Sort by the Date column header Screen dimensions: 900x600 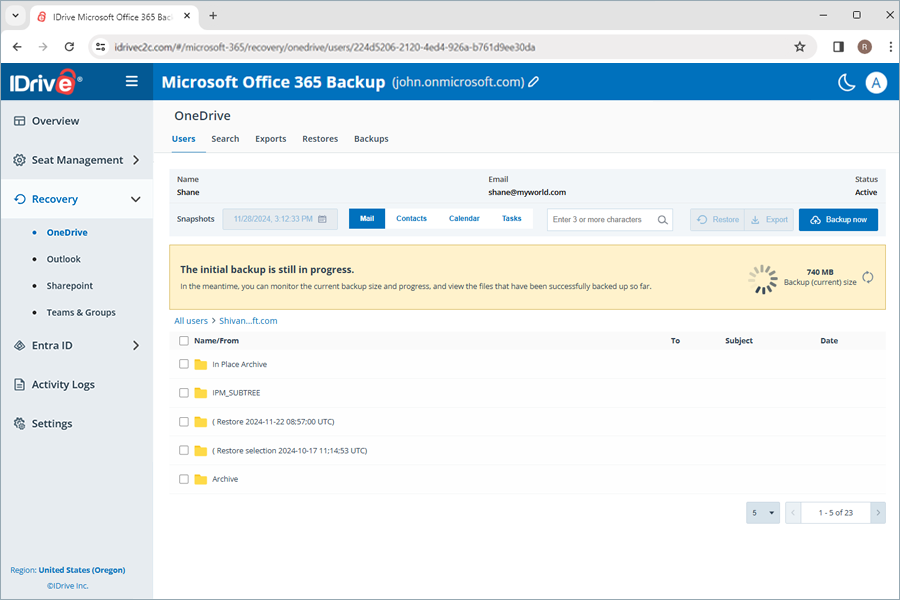pos(829,340)
